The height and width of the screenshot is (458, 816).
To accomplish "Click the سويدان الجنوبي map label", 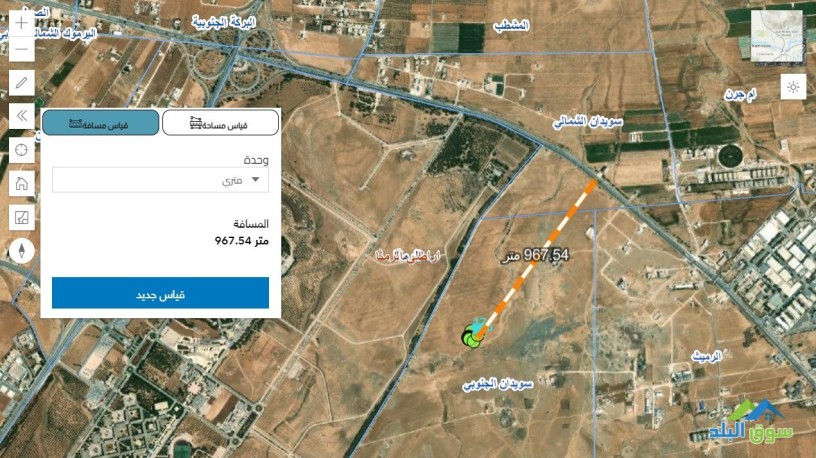I will [498, 385].
